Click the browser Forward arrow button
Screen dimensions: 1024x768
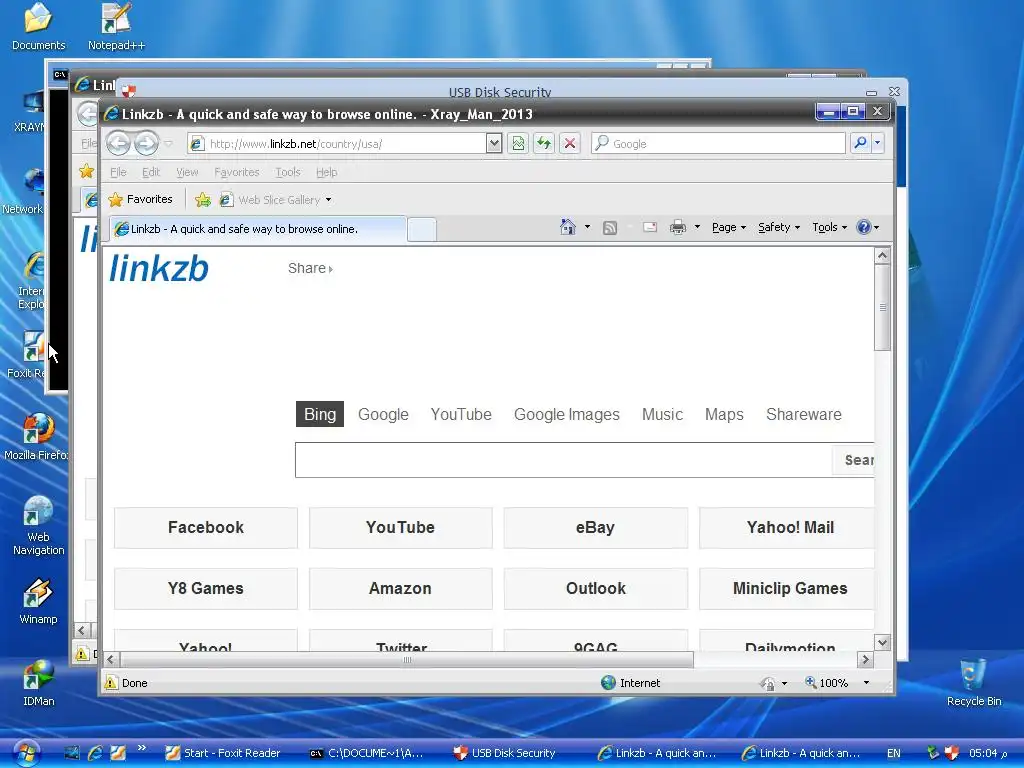tap(146, 143)
